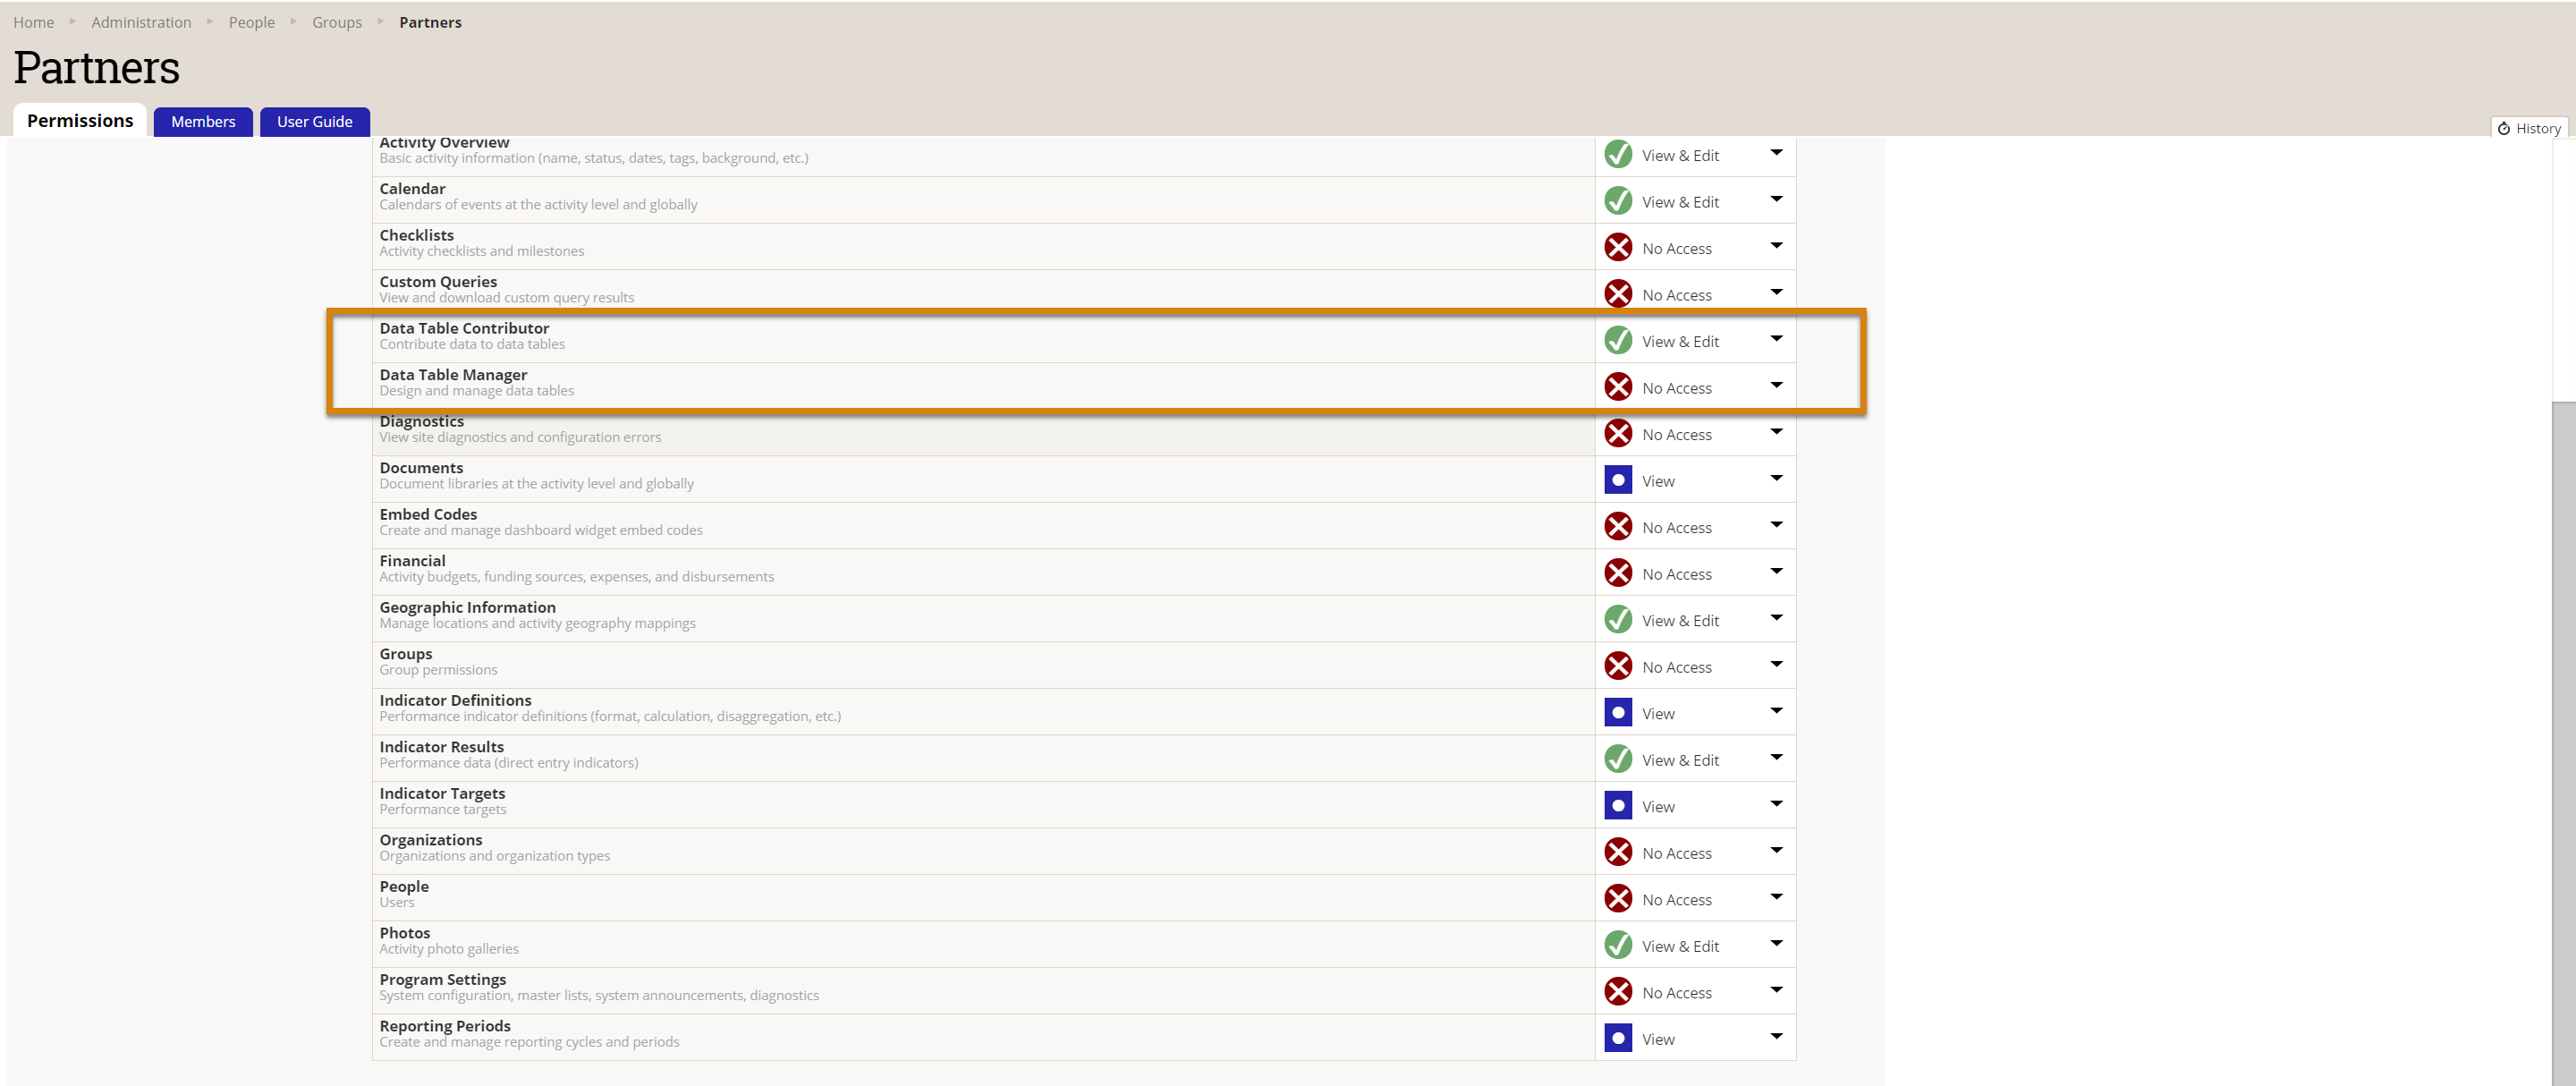Screen dimensions: 2576x1086
Task: Click green check icon for Geographic Information
Action: coord(1617,620)
